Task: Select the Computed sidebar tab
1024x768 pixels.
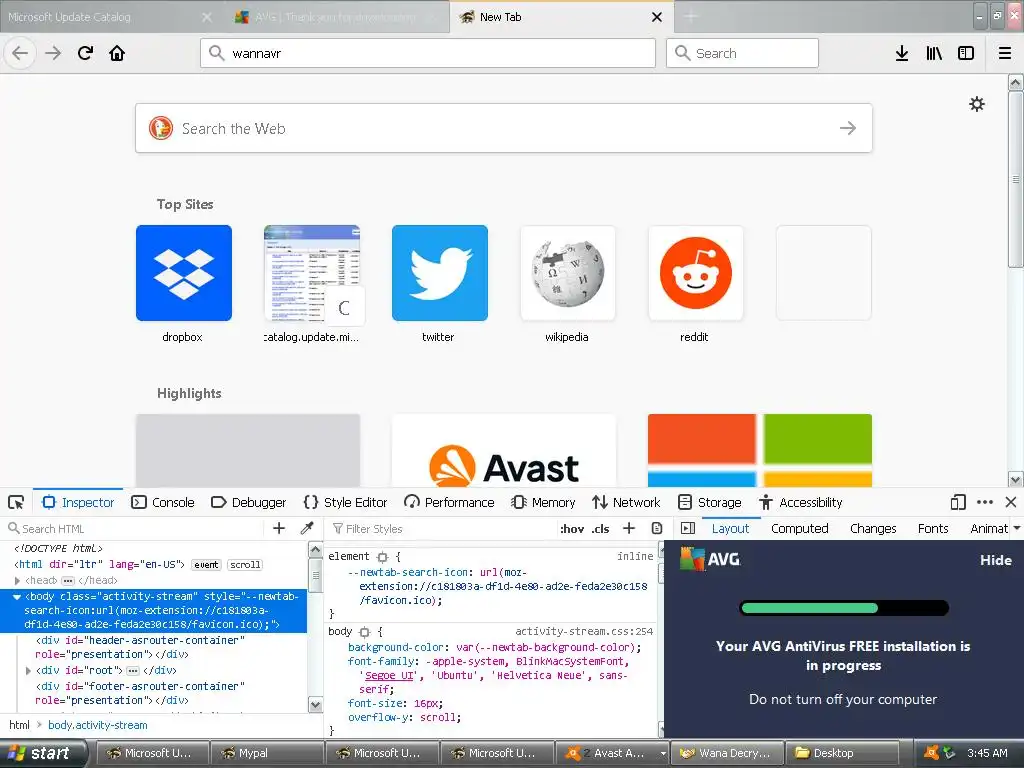Action: point(799,528)
